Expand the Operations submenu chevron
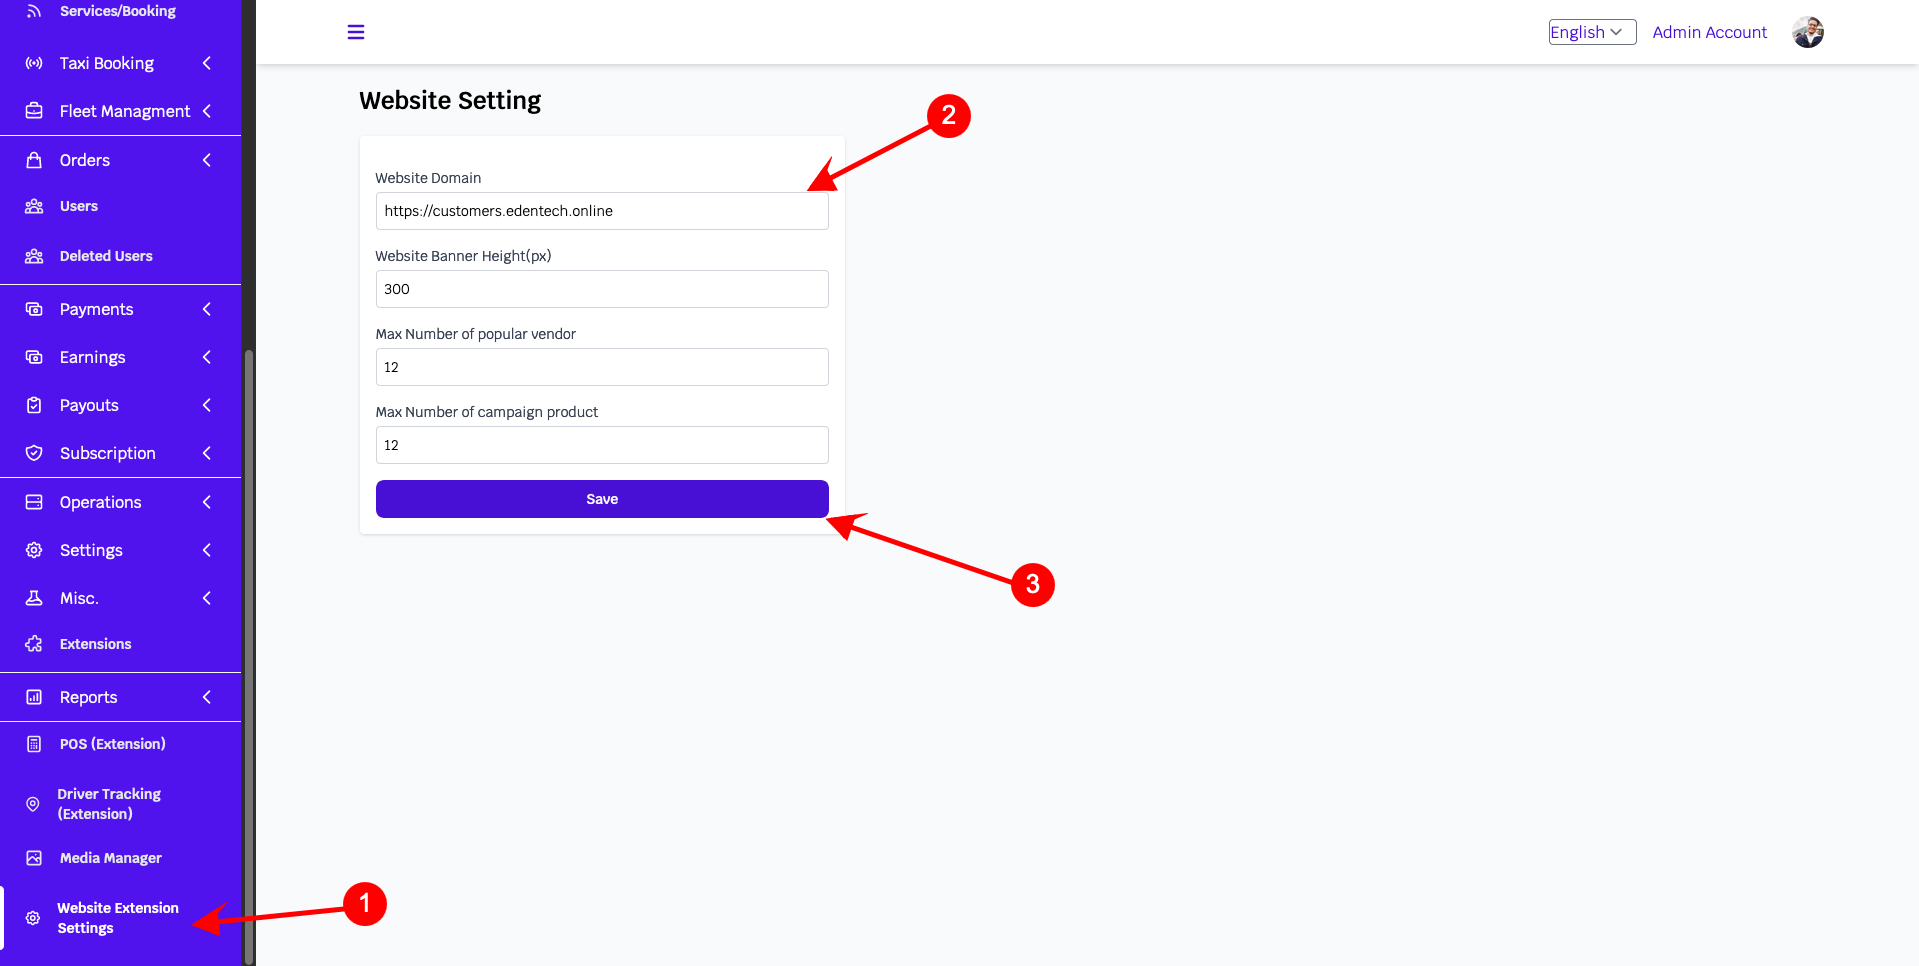 point(207,502)
